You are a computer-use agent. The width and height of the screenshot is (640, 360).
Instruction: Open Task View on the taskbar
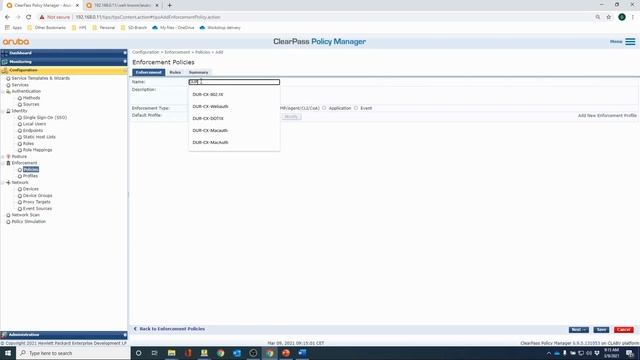[154, 353]
